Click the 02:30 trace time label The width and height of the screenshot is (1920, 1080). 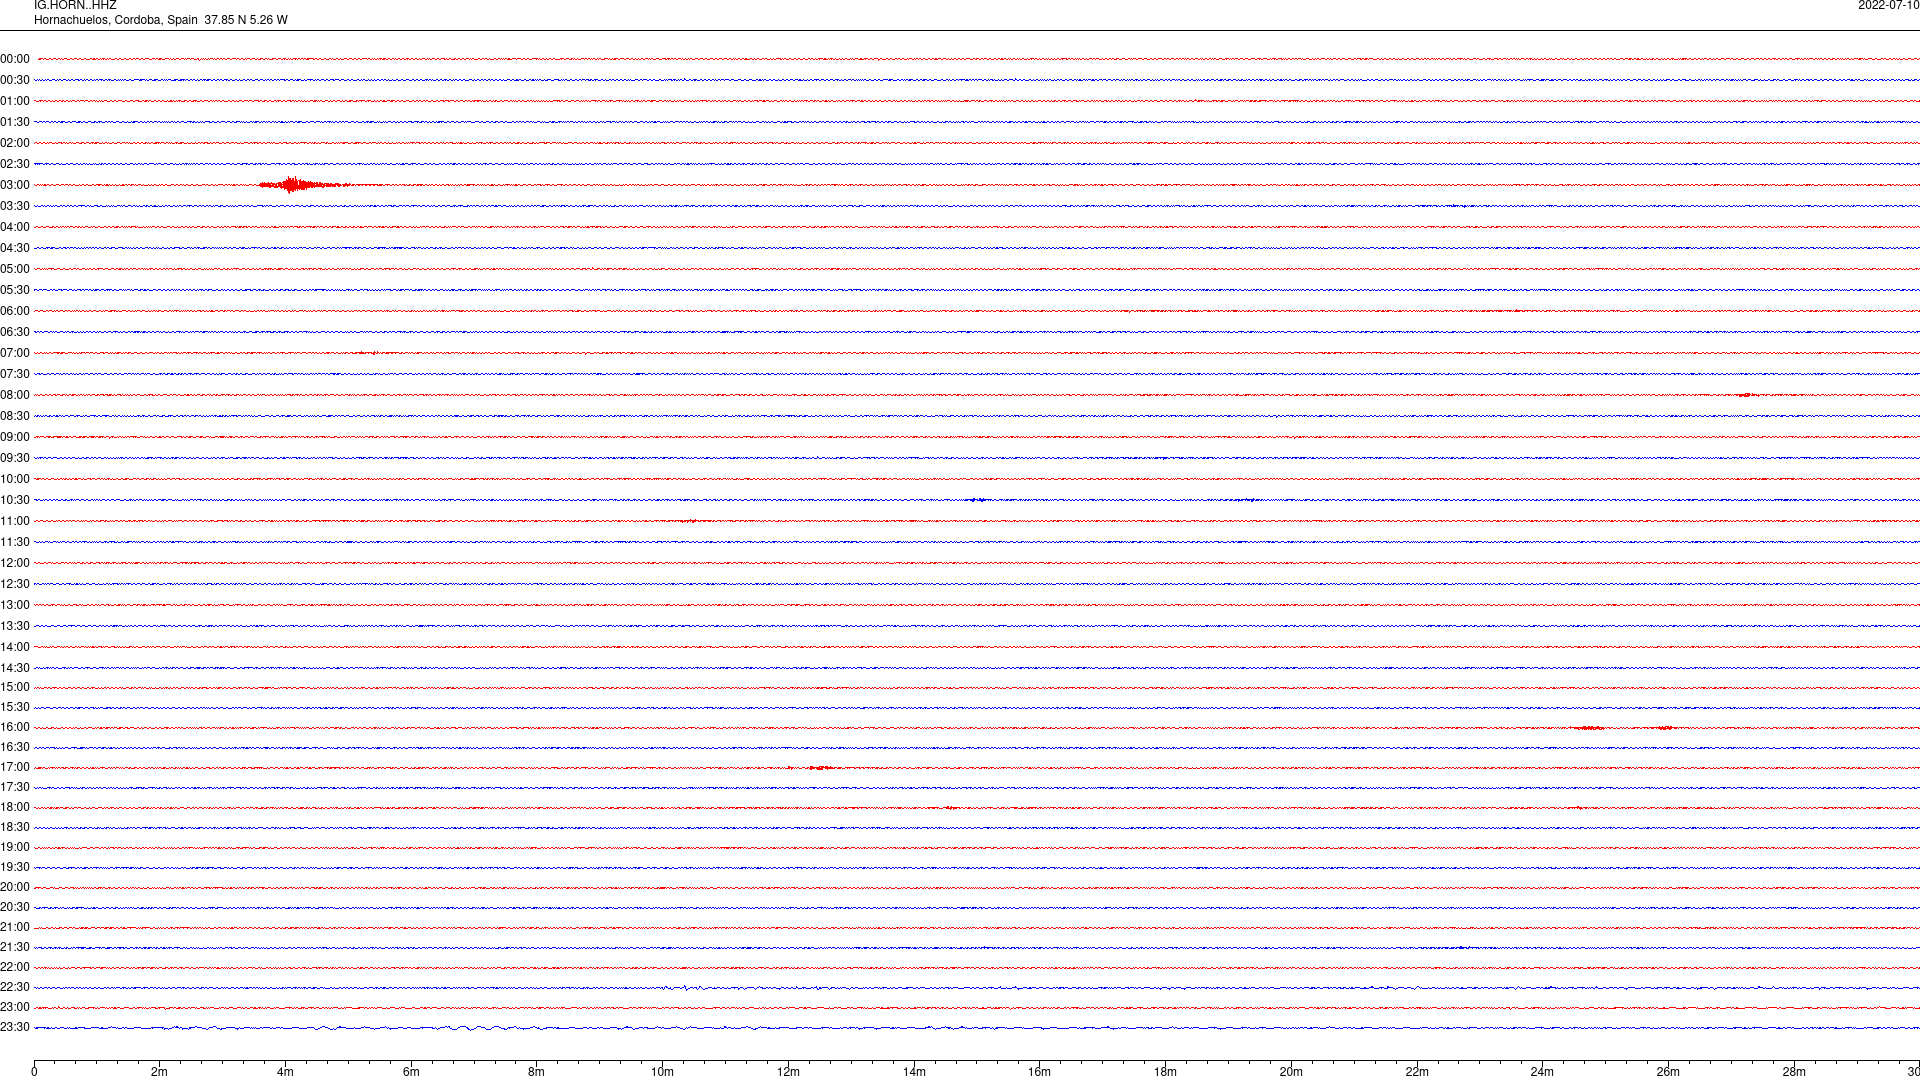click(x=15, y=164)
